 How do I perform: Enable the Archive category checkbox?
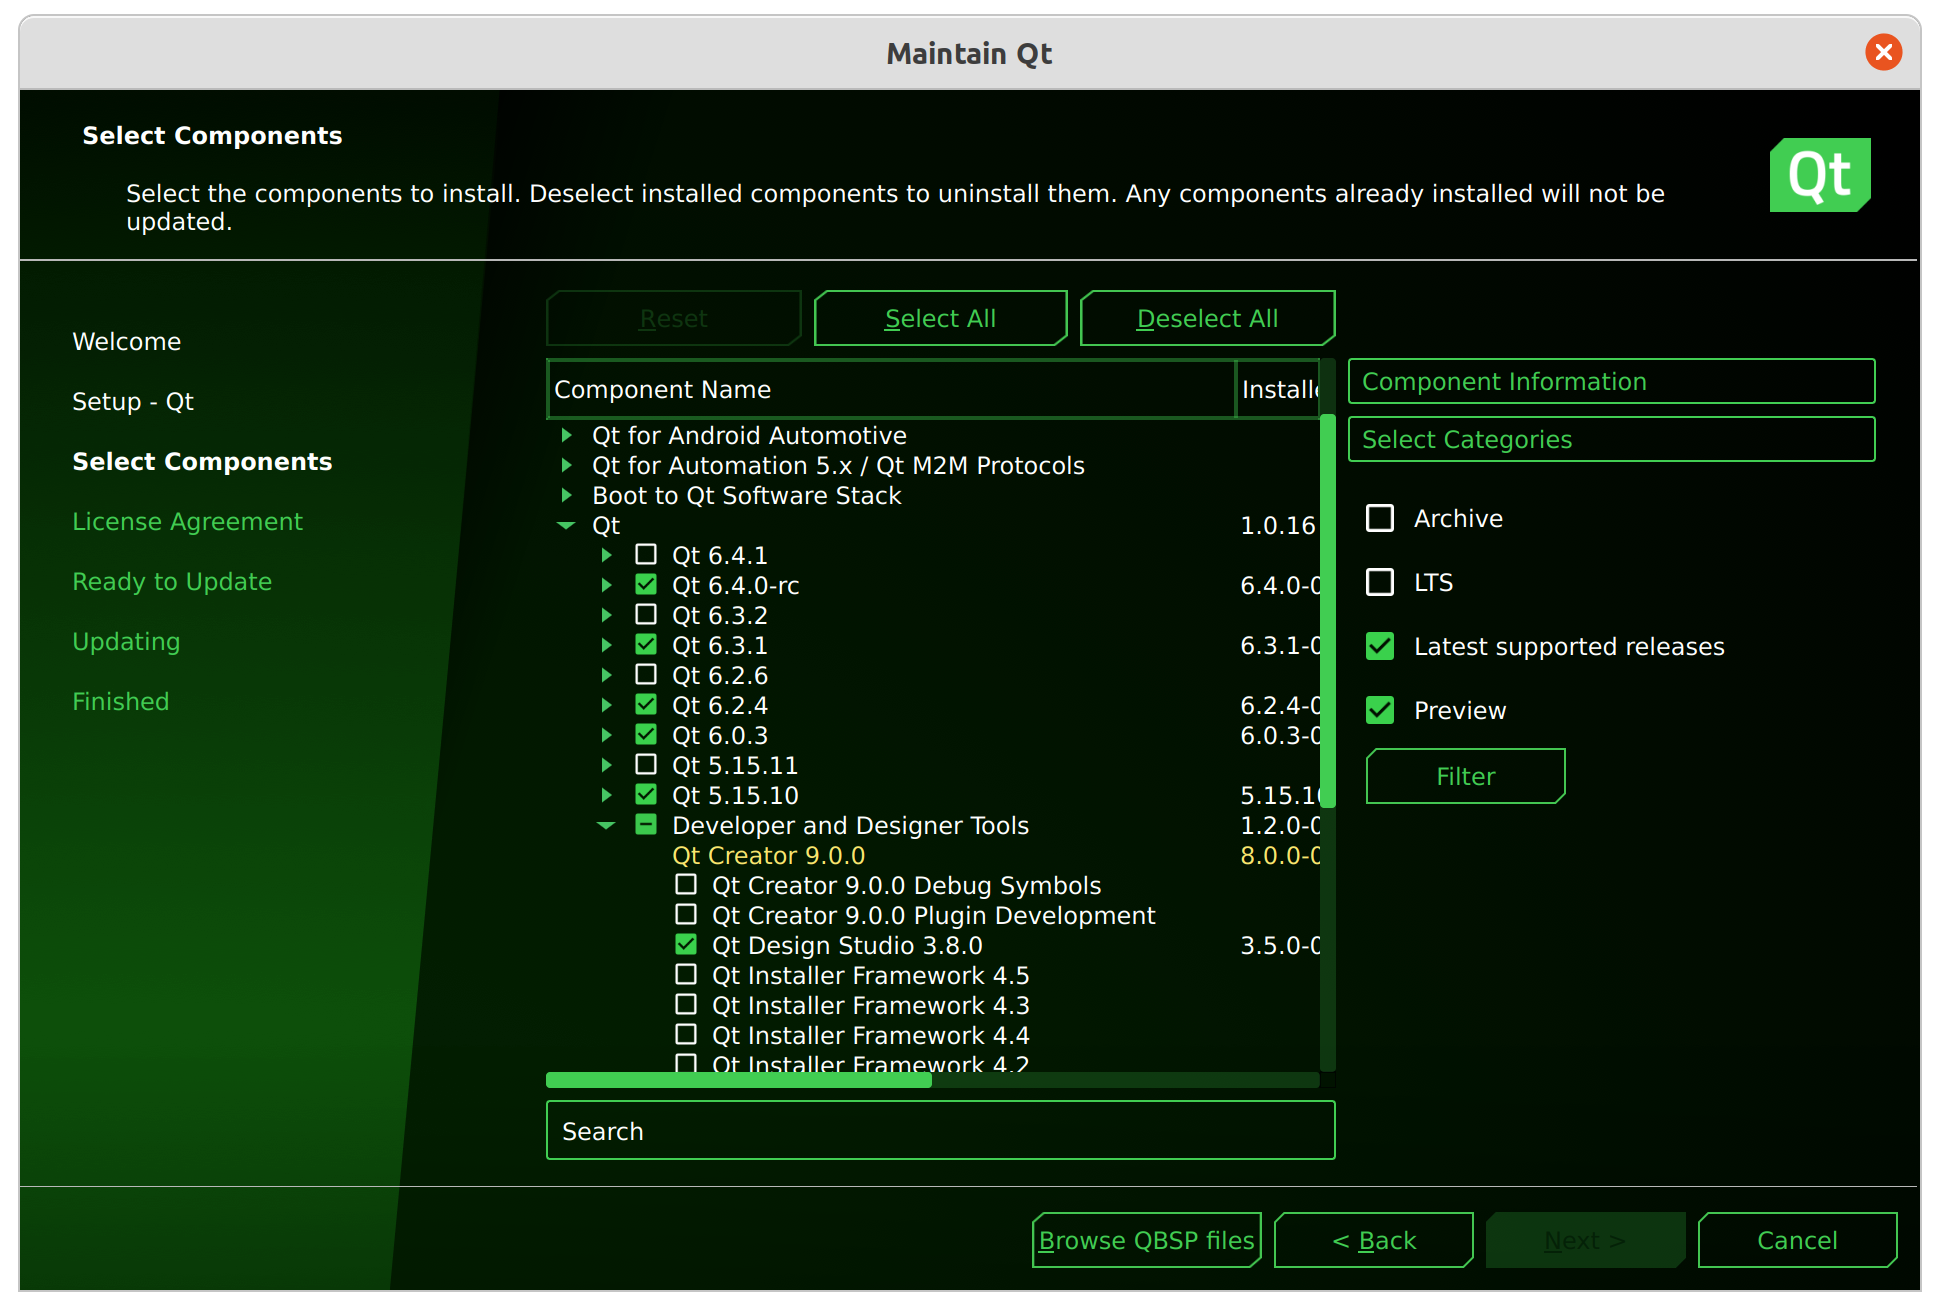[x=1380, y=518]
